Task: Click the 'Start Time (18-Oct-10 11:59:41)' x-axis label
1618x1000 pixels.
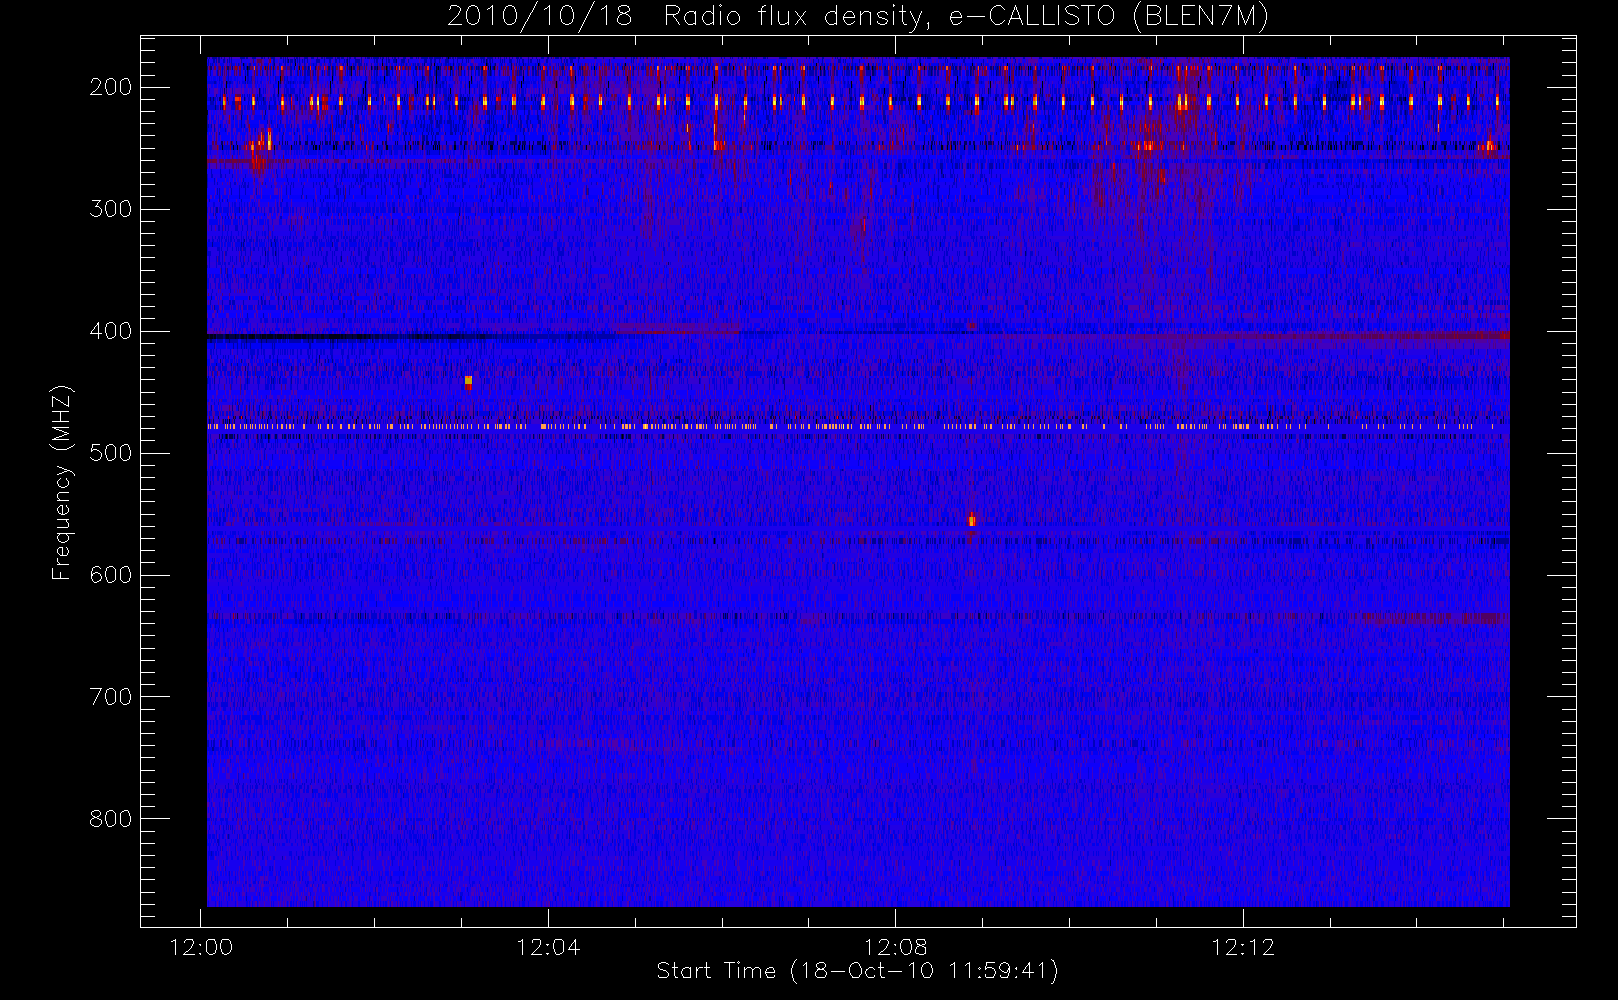Action: click(857, 971)
